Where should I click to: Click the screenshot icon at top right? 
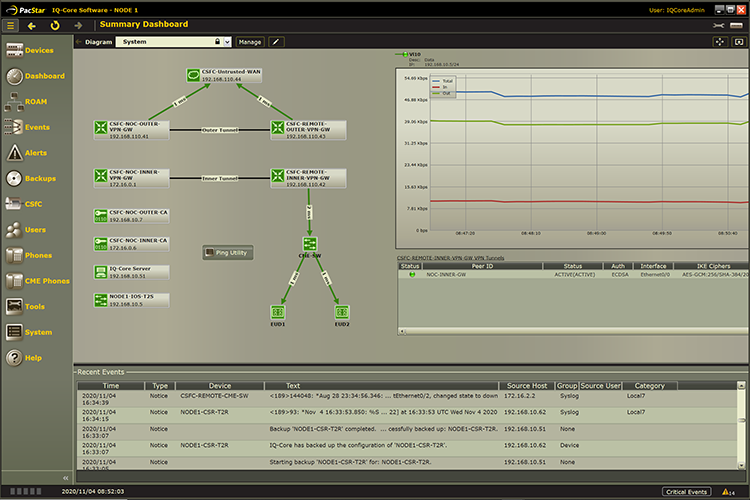pos(739,42)
